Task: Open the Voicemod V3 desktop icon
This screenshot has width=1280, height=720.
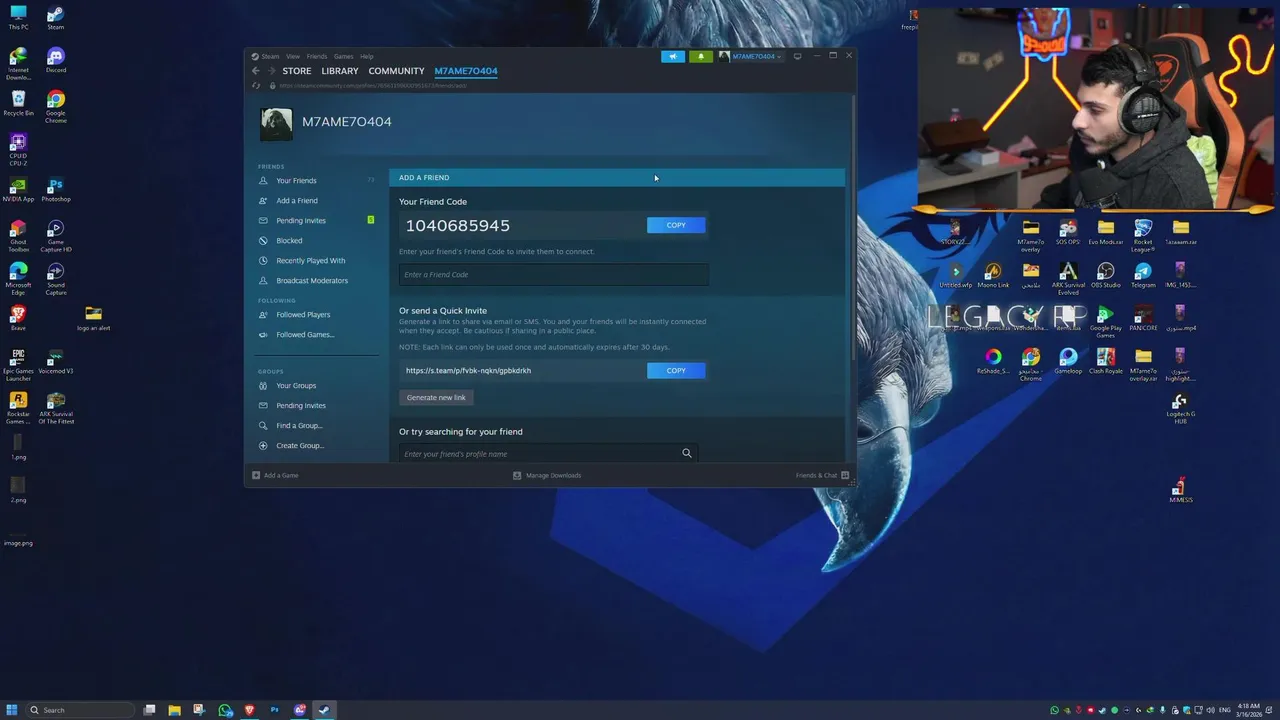Action: pos(56,361)
